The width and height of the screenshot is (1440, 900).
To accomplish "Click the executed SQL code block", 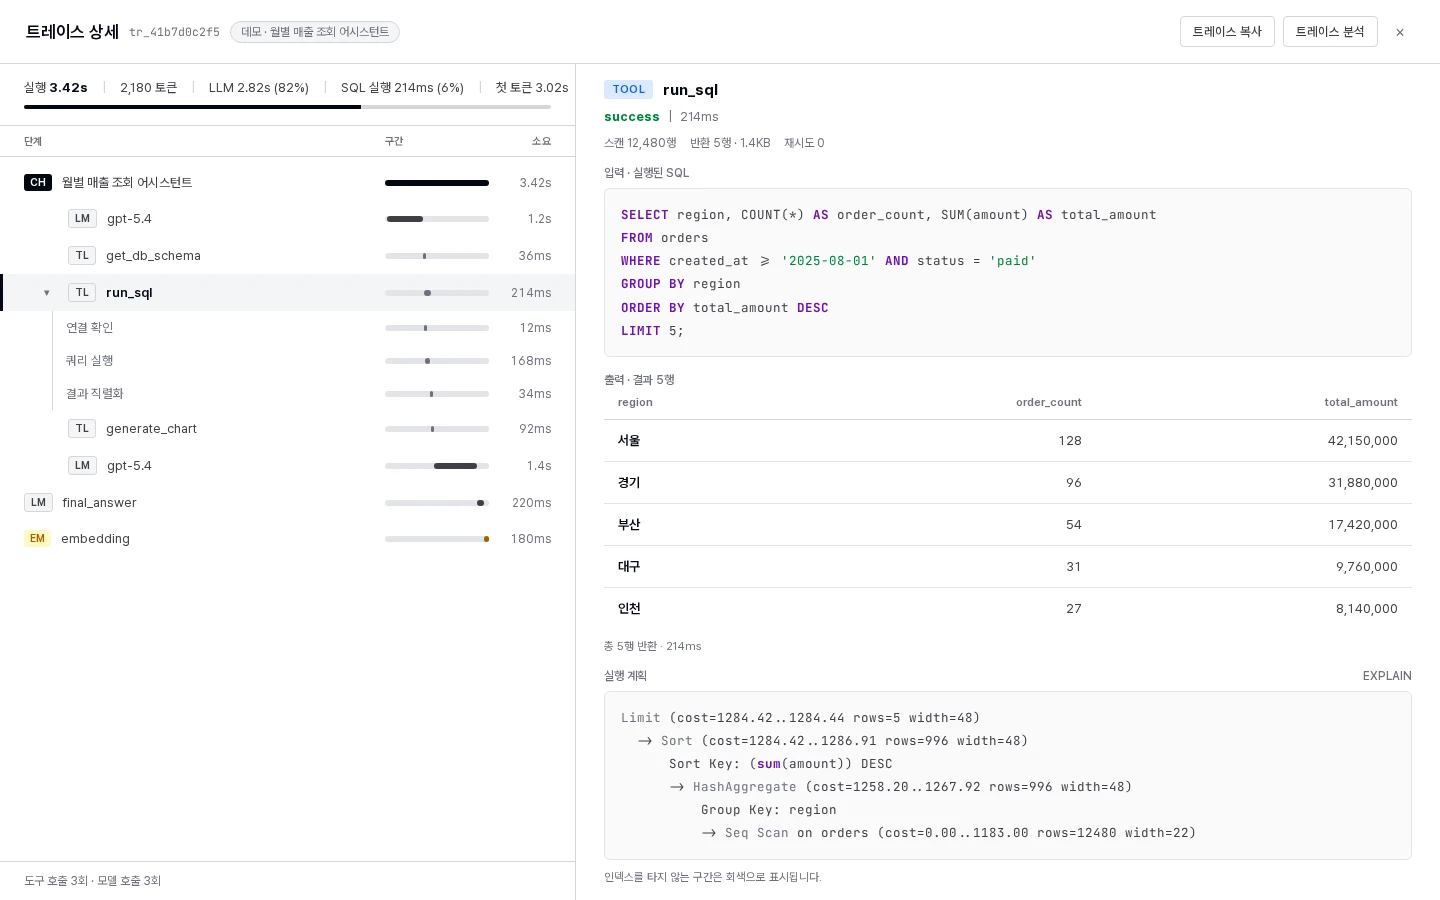I will (1008, 273).
